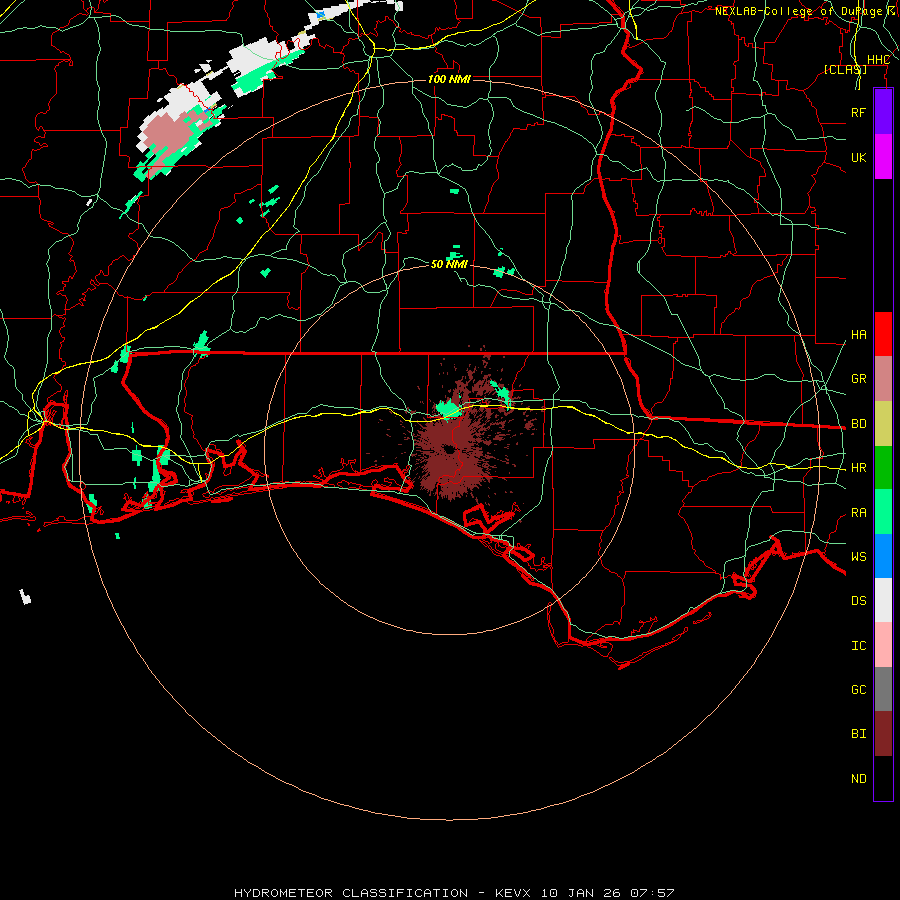The height and width of the screenshot is (900, 900).
Task: Click the RA legend label
Action: click(x=858, y=513)
